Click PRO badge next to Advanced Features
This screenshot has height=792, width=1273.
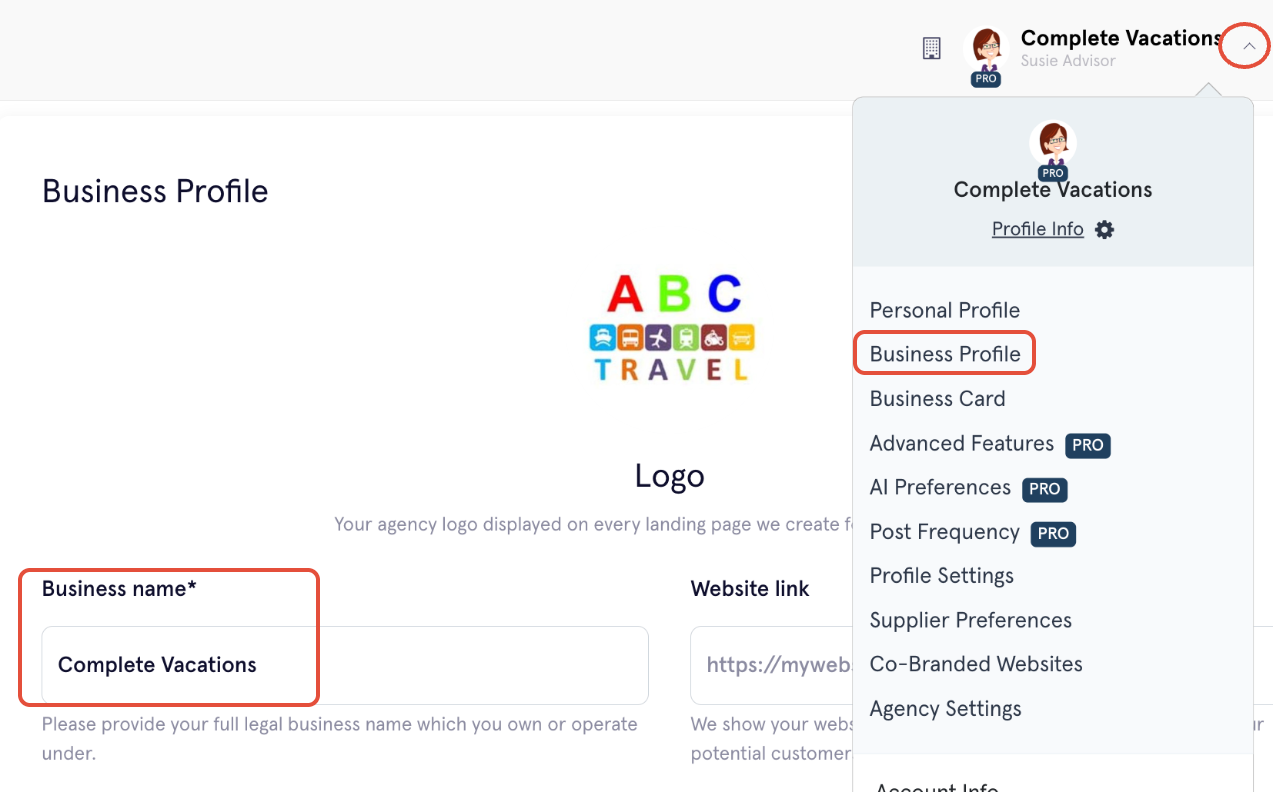point(1088,445)
